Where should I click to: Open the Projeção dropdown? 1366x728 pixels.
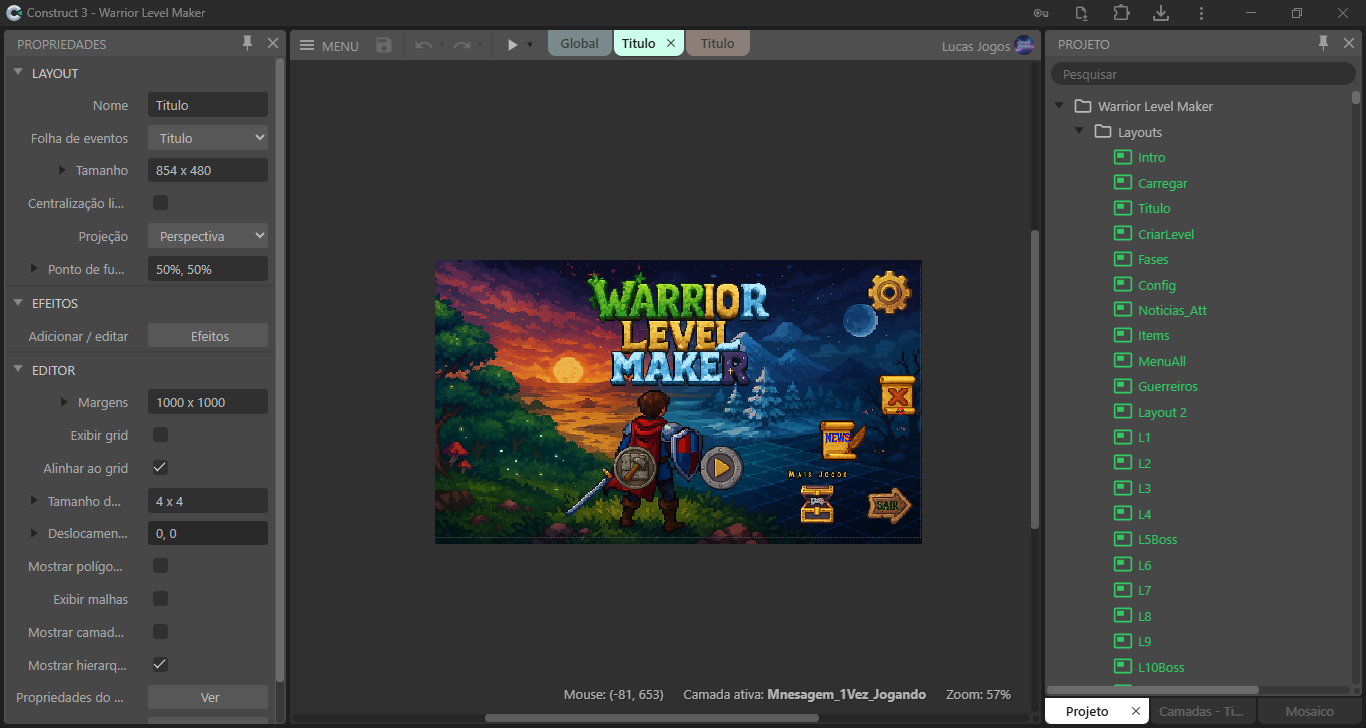(x=208, y=236)
